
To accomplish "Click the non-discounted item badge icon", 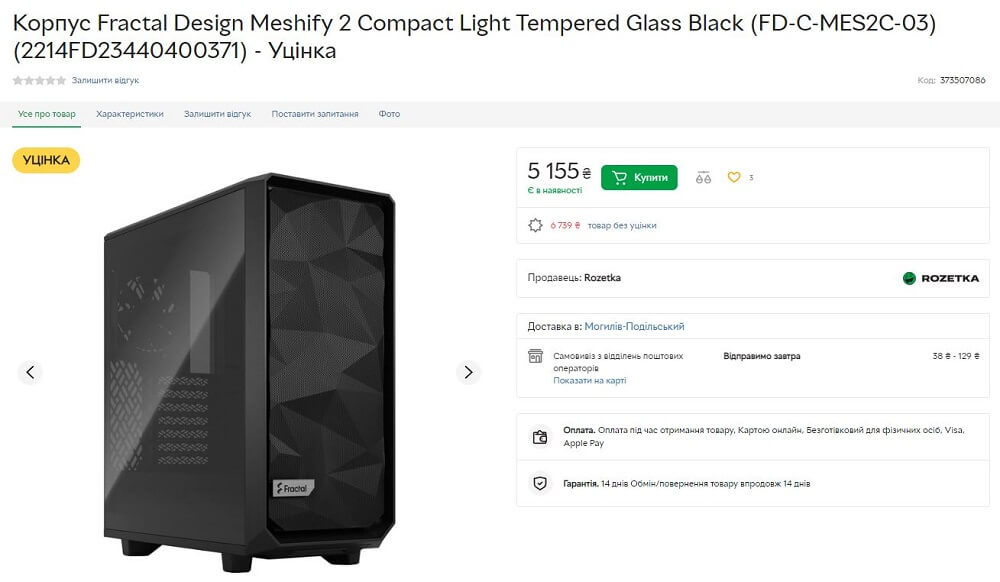I will [535, 225].
